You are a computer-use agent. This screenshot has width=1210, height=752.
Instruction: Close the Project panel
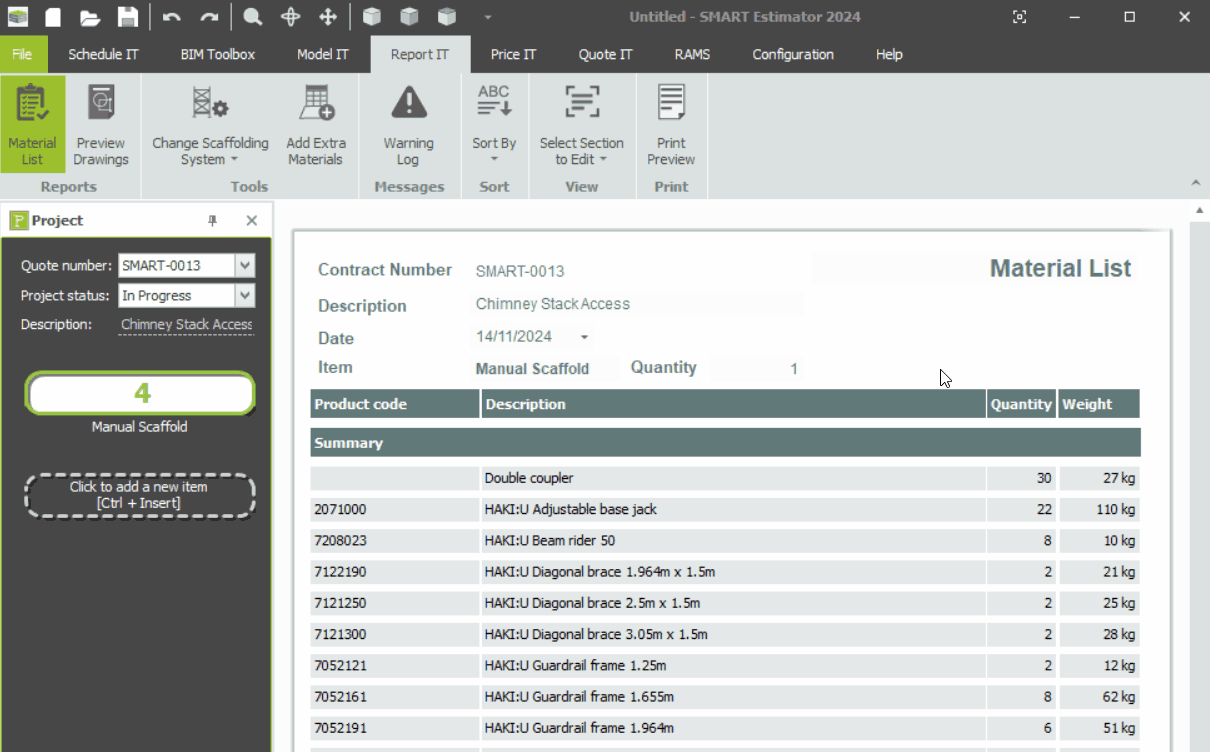(x=252, y=220)
